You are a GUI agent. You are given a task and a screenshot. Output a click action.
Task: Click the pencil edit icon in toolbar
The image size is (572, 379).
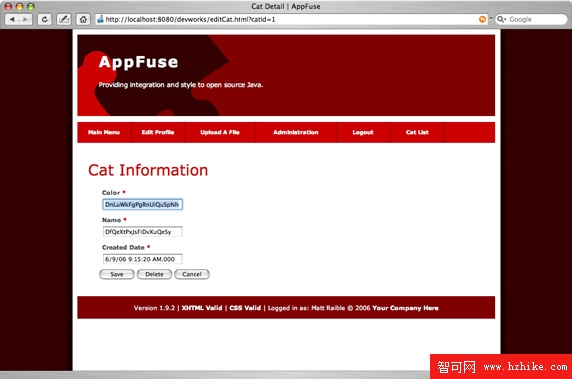[64, 19]
